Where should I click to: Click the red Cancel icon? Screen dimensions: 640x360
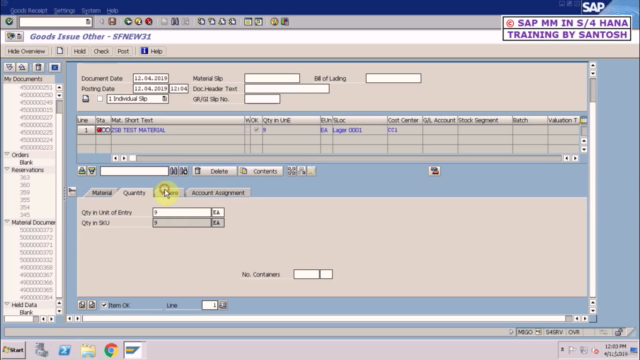pos(149,22)
